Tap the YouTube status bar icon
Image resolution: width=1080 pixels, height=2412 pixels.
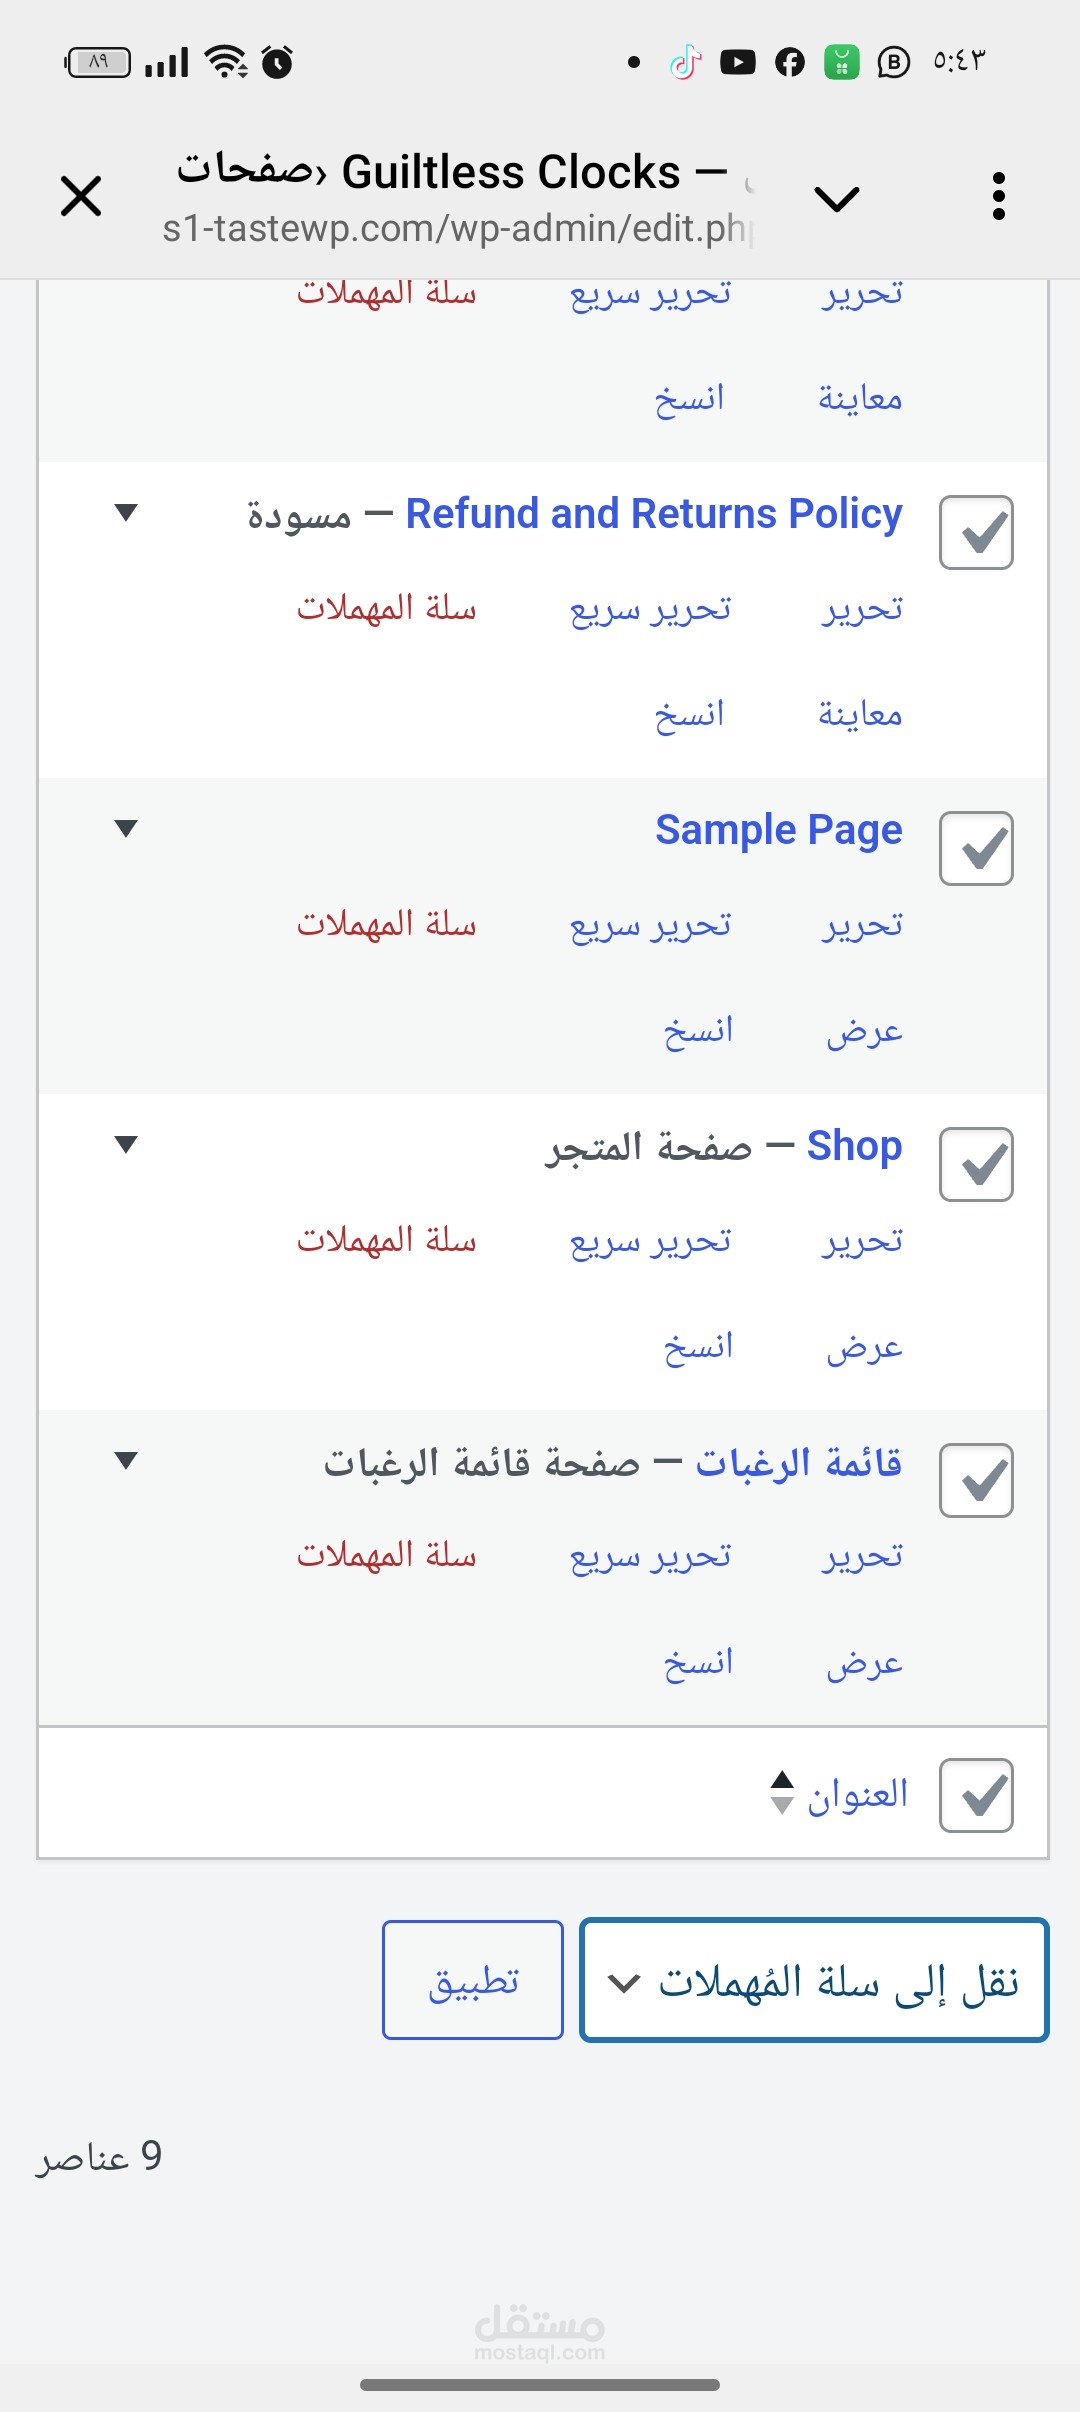coord(738,63)
